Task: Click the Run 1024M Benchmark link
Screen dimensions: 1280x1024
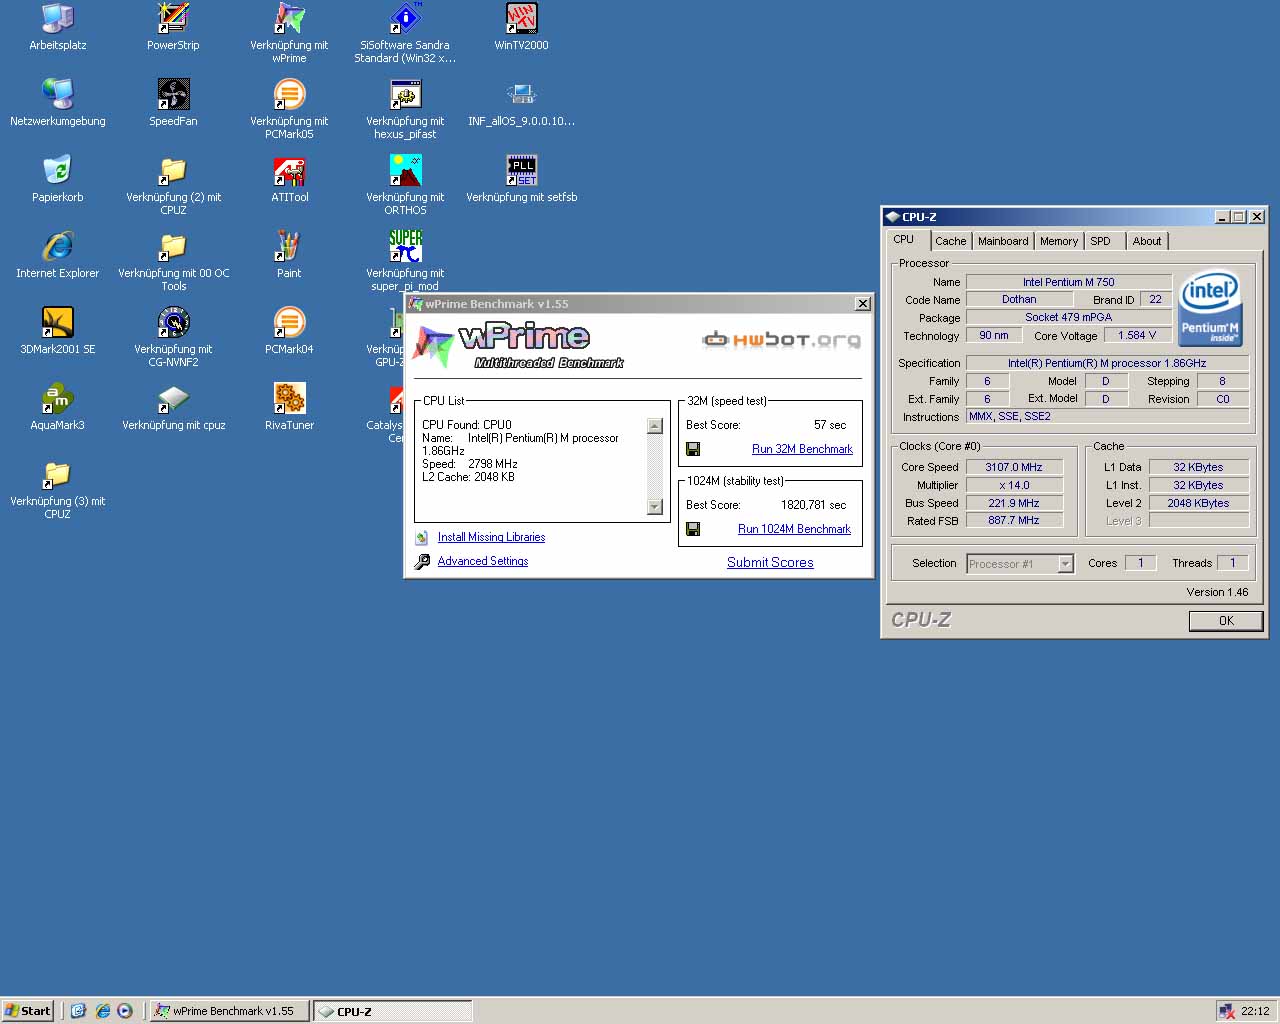Action: pyautogui.click(x=795, y=529)
